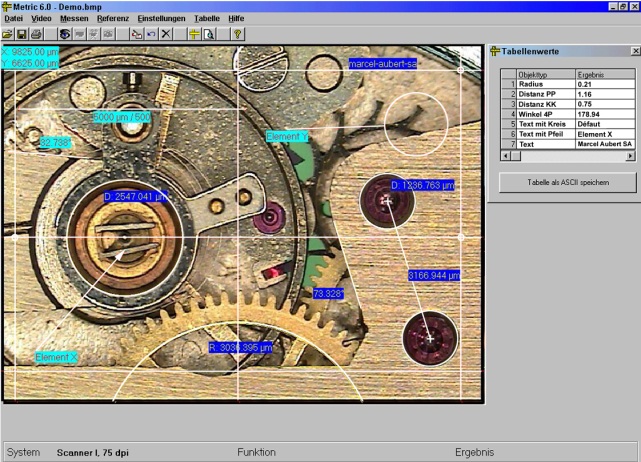Click the undo arrow toolbar icon
Screen dimensions: 641x462
151,33
